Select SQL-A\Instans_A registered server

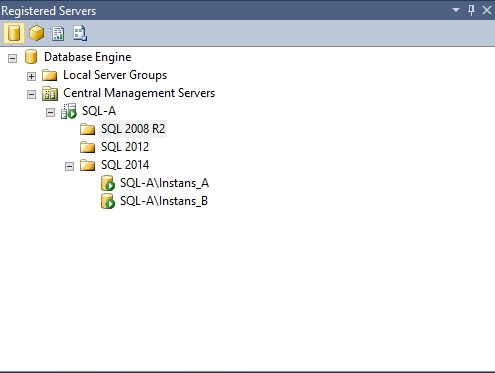(164, 183)
